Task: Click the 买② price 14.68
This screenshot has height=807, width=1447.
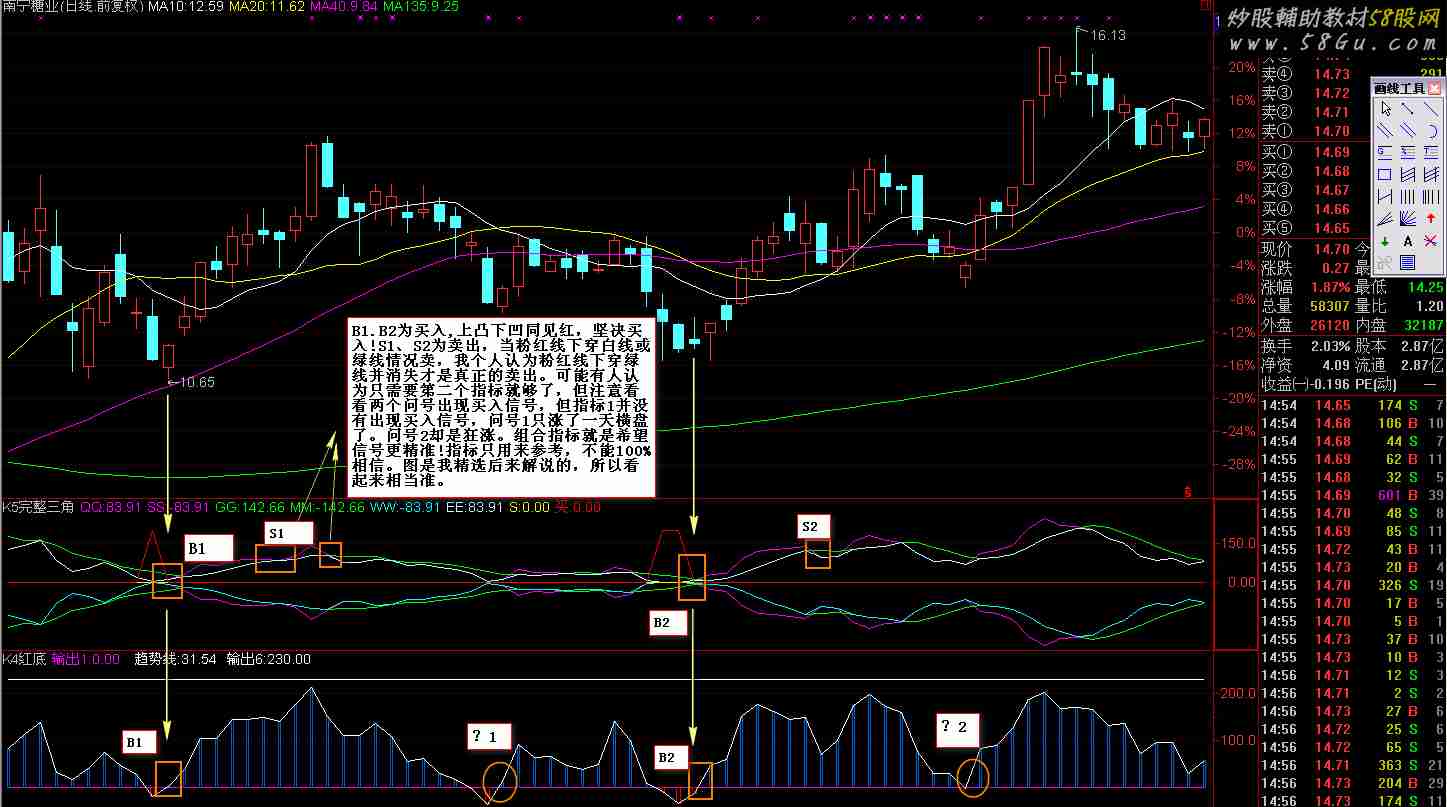Action: (x=1332, y=171)
